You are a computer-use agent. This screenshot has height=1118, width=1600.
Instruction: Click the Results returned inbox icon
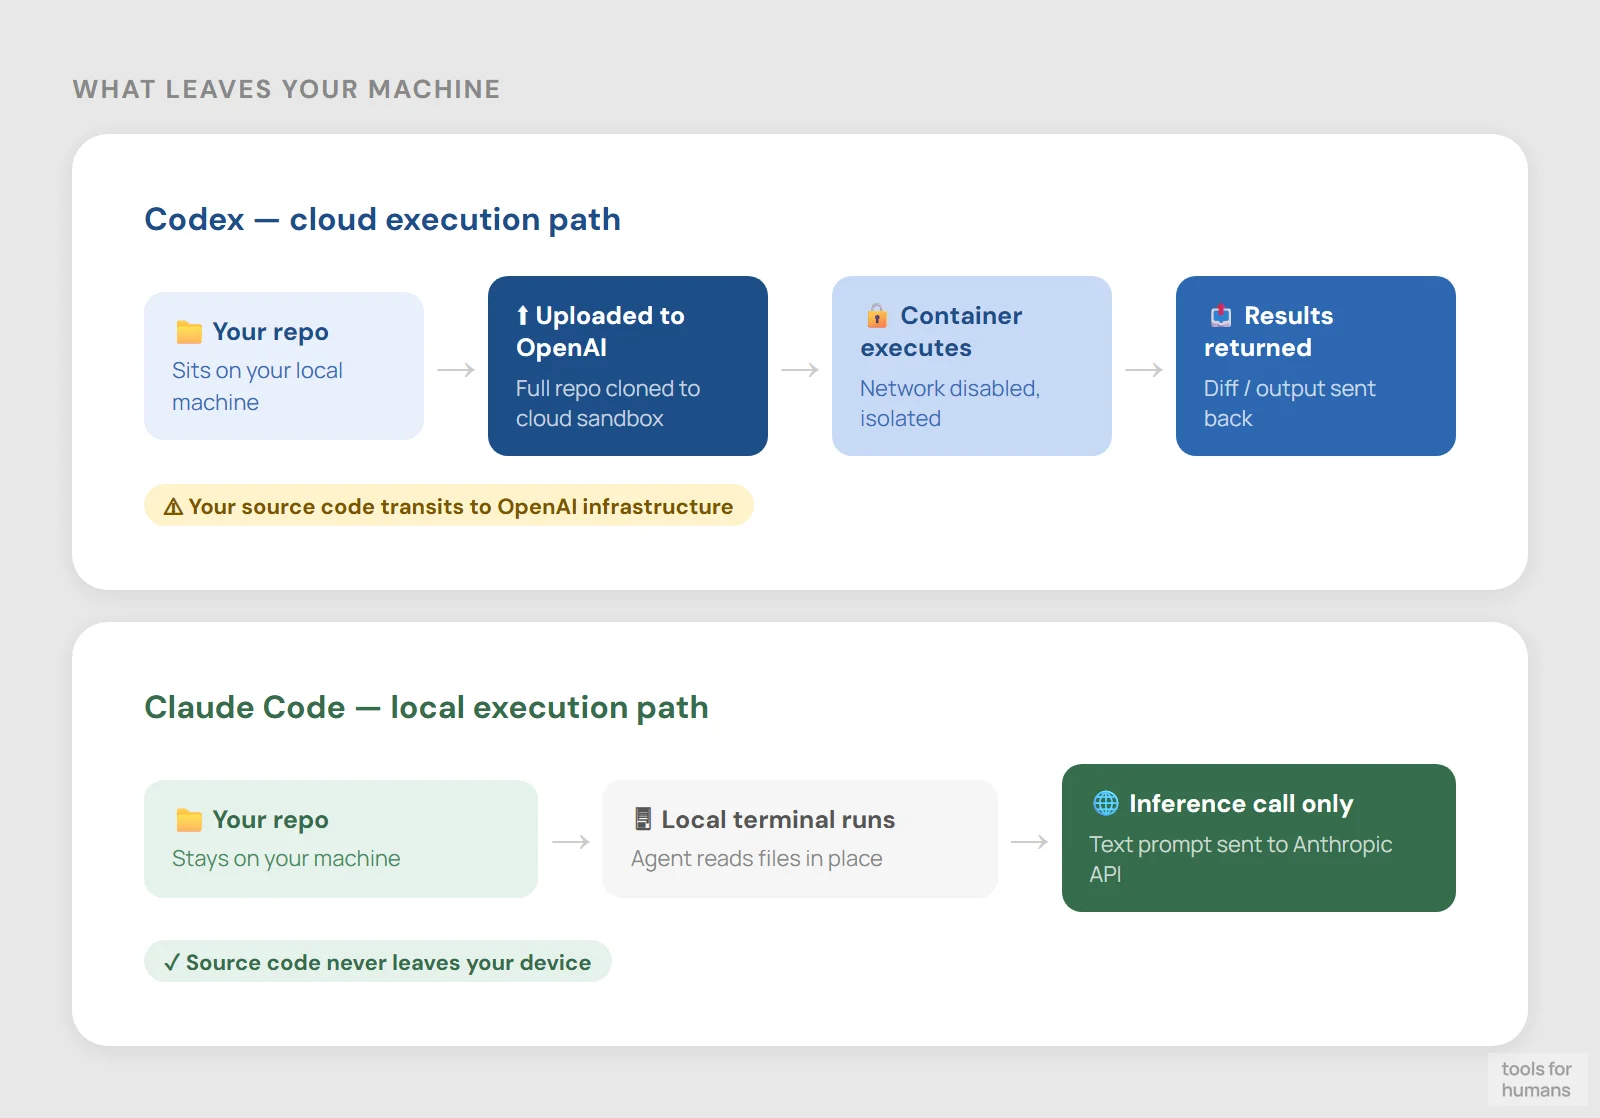click(1220, 316)
